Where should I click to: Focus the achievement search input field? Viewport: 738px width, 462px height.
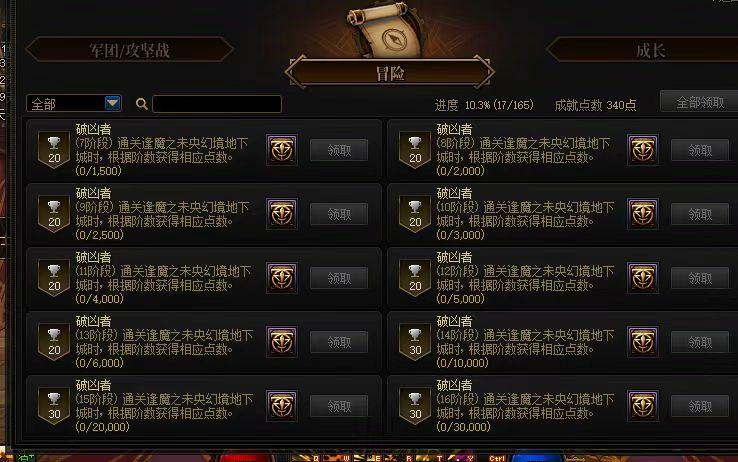click(x=217, y=104)
